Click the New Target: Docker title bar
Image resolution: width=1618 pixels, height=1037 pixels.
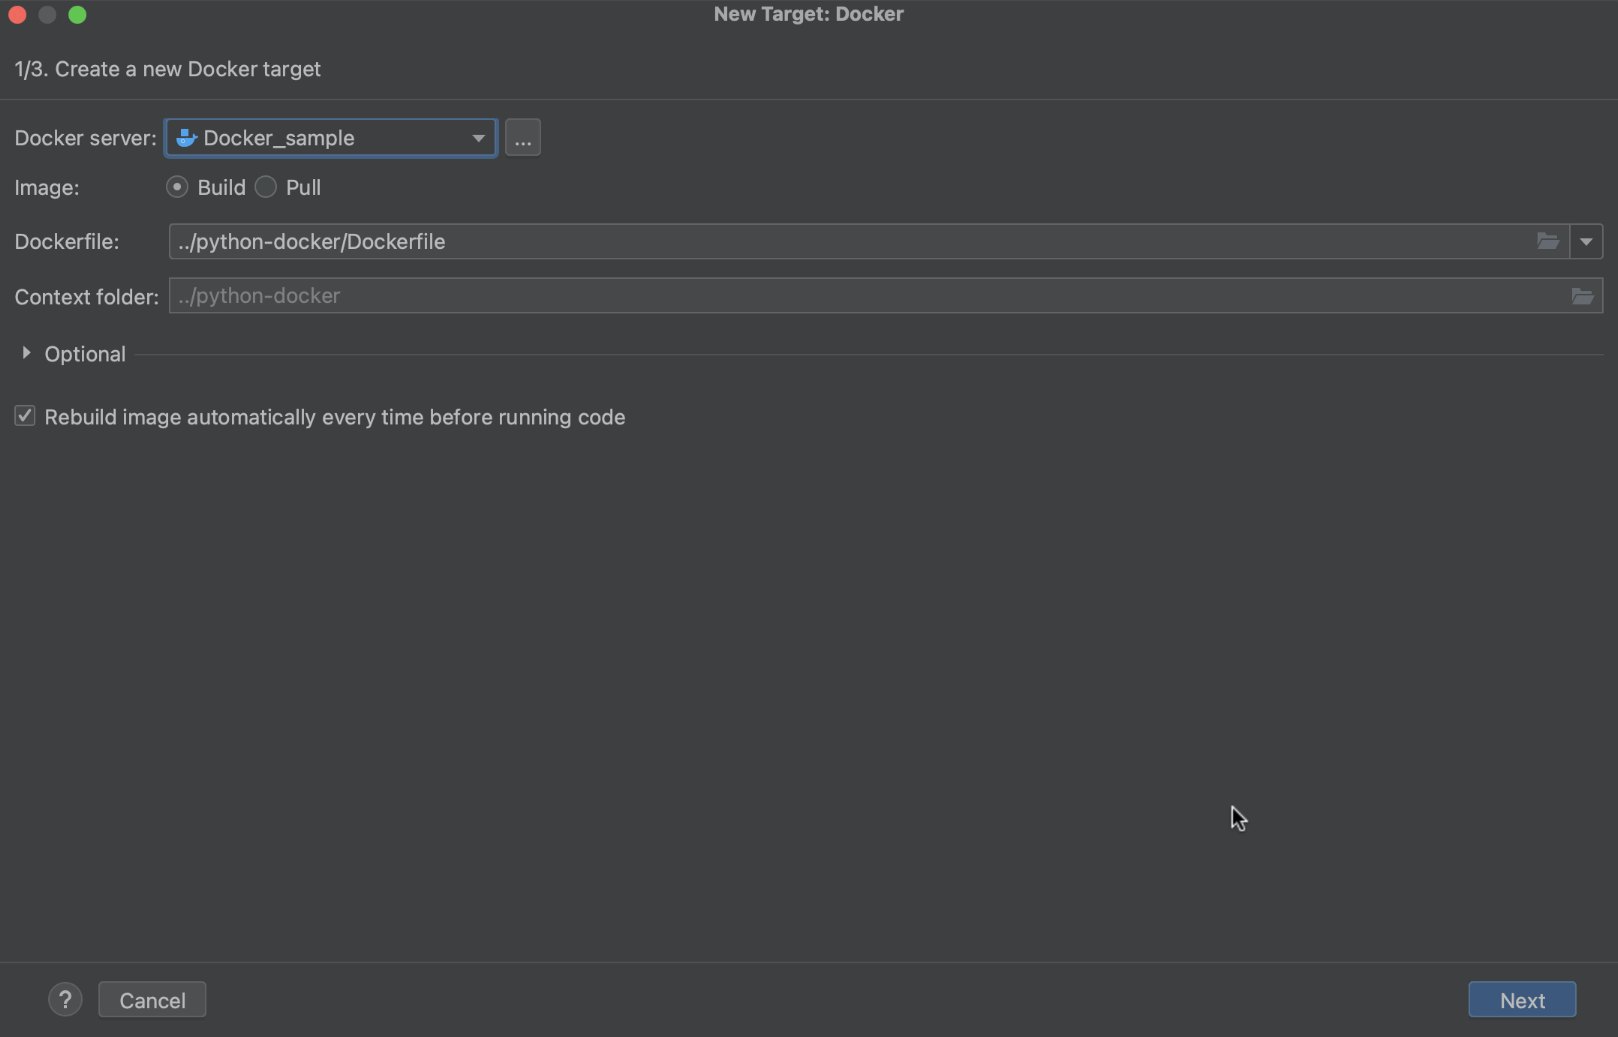coord(808,14)
